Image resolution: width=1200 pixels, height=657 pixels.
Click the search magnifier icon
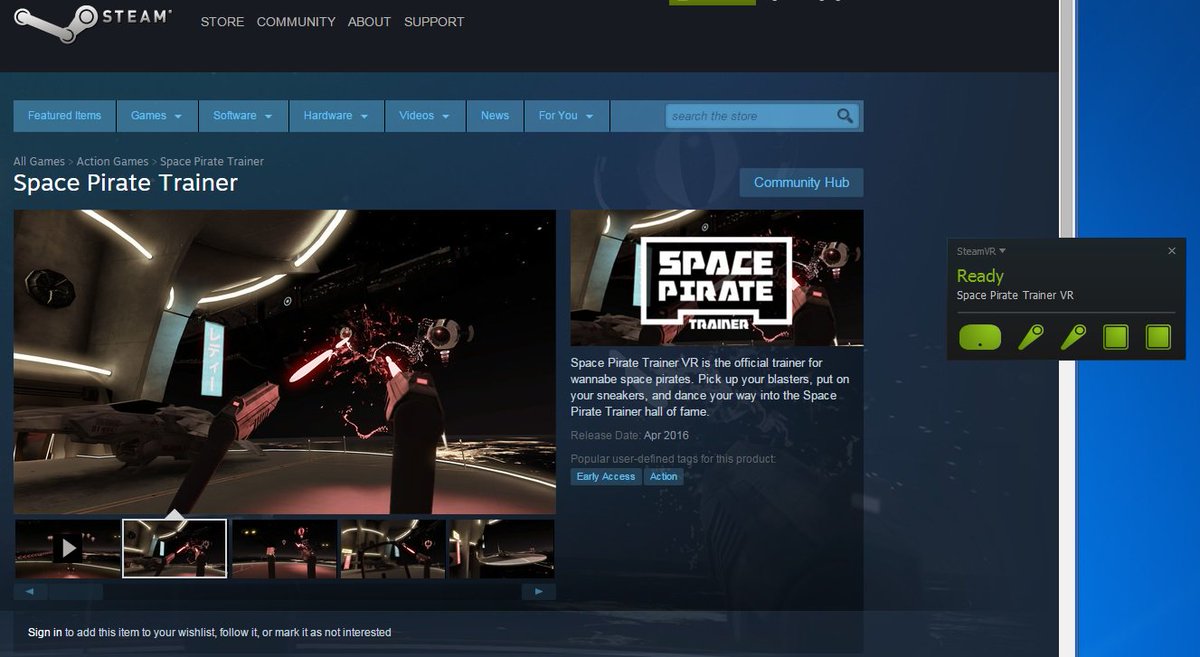846,116
